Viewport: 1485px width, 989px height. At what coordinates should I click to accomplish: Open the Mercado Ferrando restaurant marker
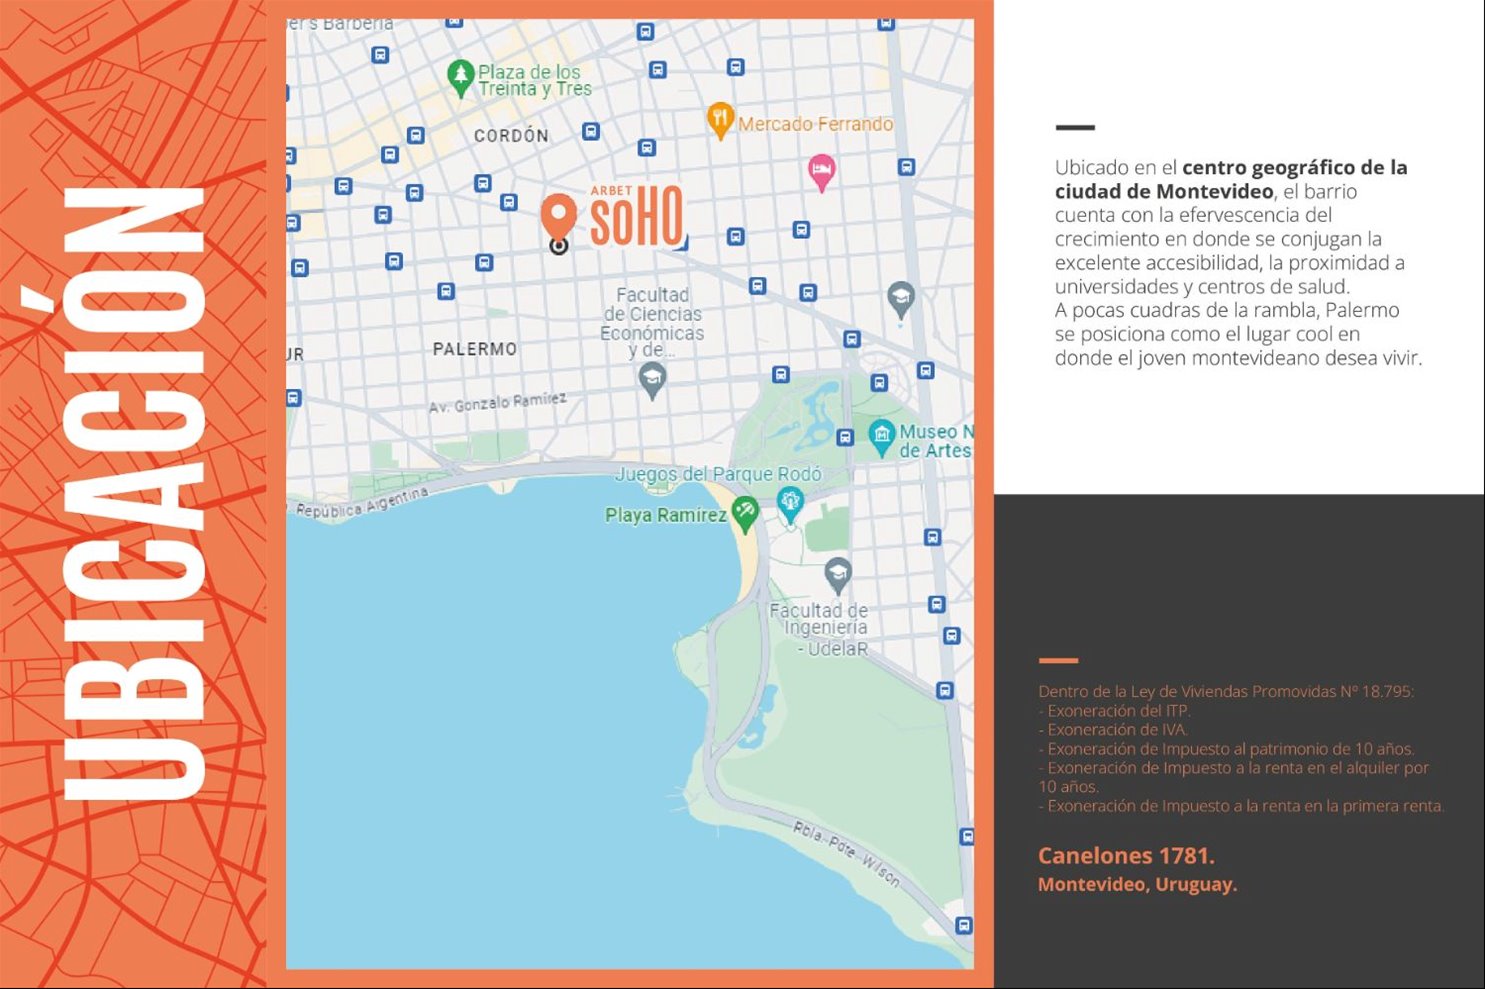click(x=720, y=120)
